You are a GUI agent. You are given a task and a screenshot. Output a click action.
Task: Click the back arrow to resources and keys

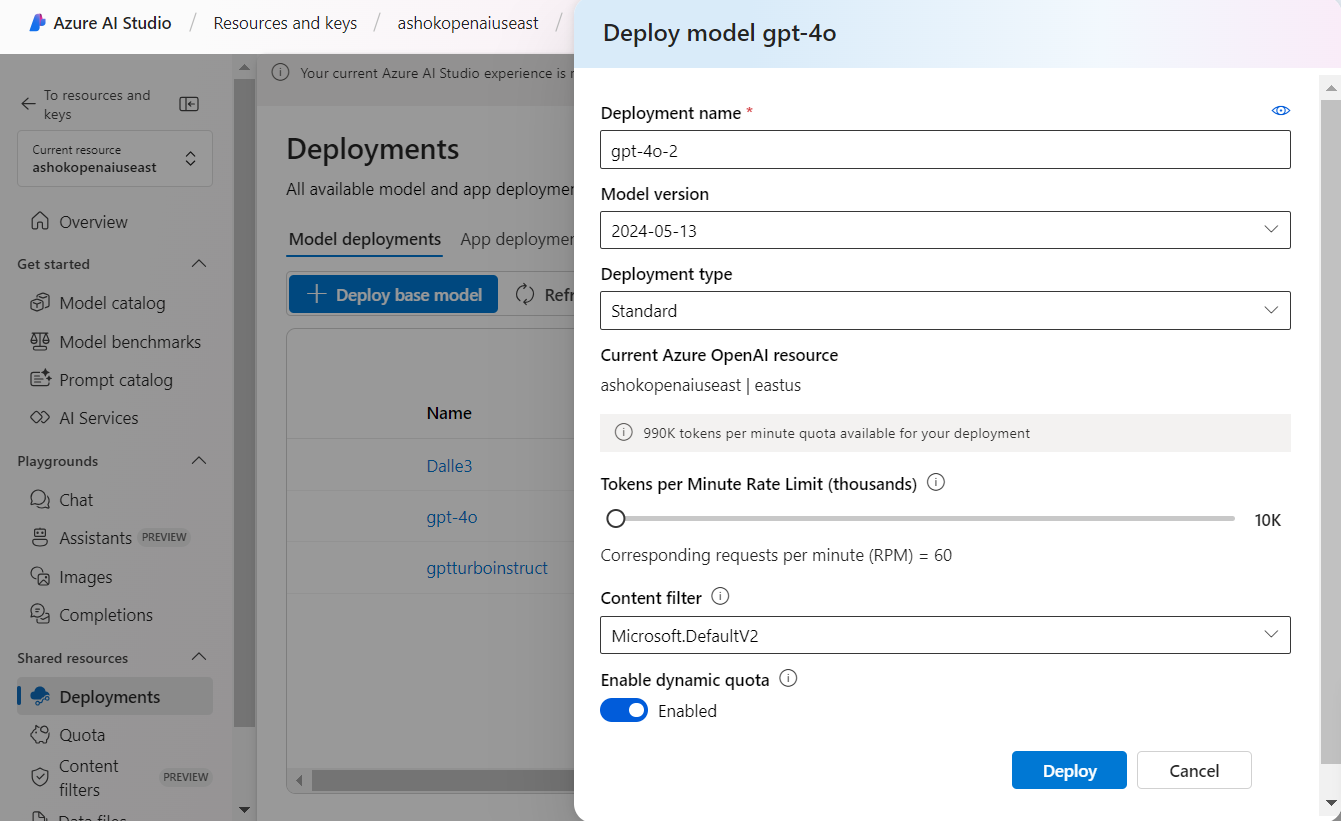click(x=28, y=104)
